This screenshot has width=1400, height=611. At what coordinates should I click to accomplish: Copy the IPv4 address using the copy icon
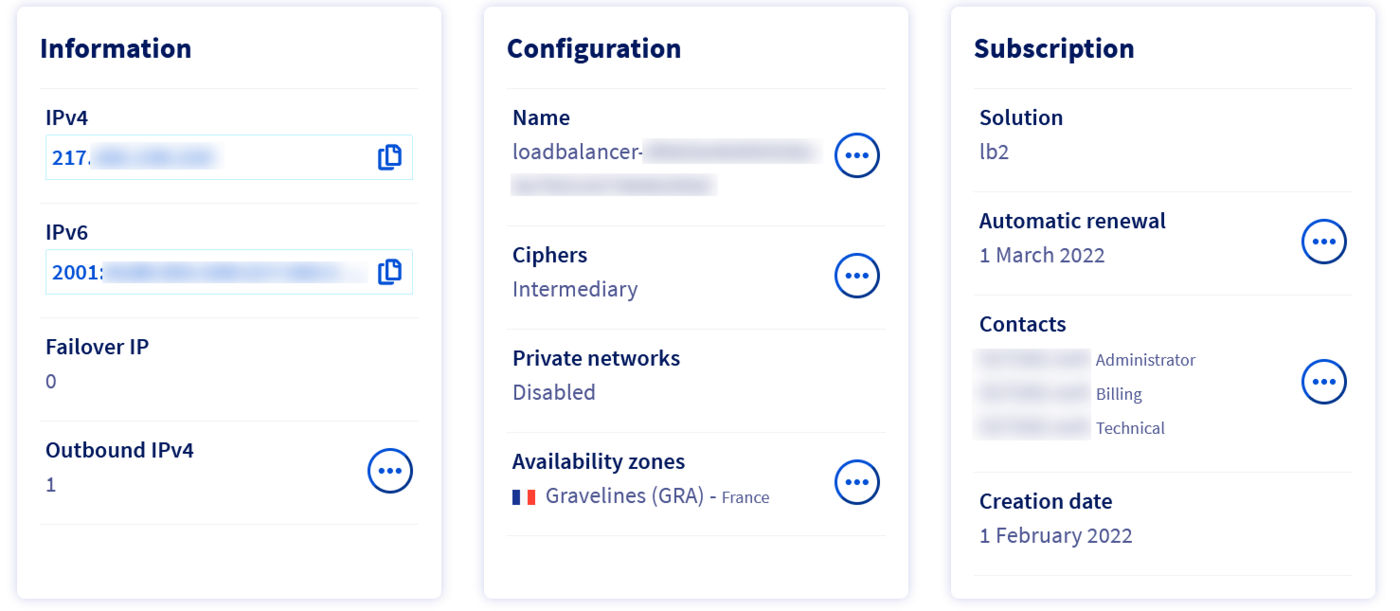click(389, 157)
